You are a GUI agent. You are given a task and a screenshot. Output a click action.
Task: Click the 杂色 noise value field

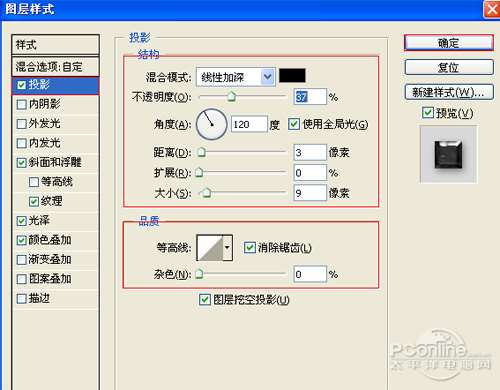tap(310, 274)
